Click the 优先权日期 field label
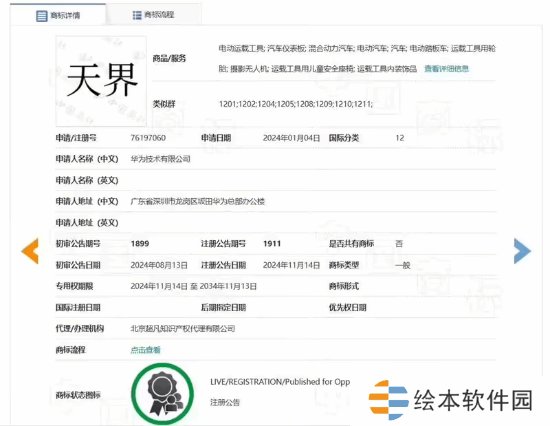 (348, 308)
